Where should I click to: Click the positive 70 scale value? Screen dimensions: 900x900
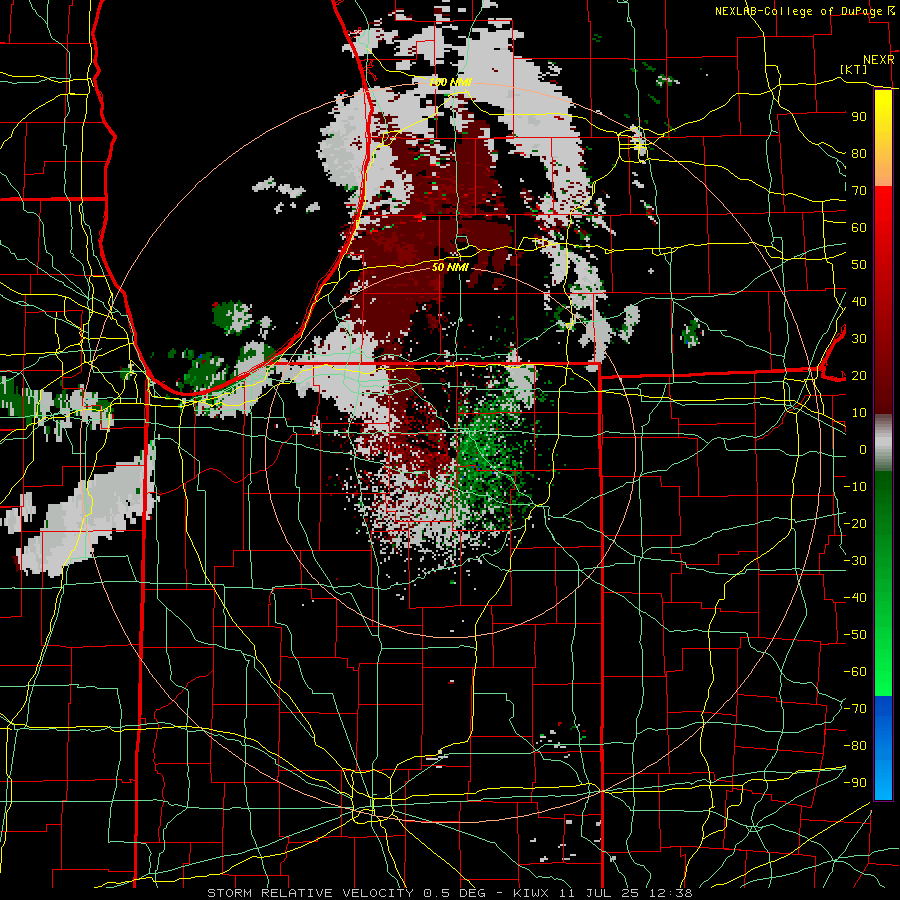coord(859,191)
